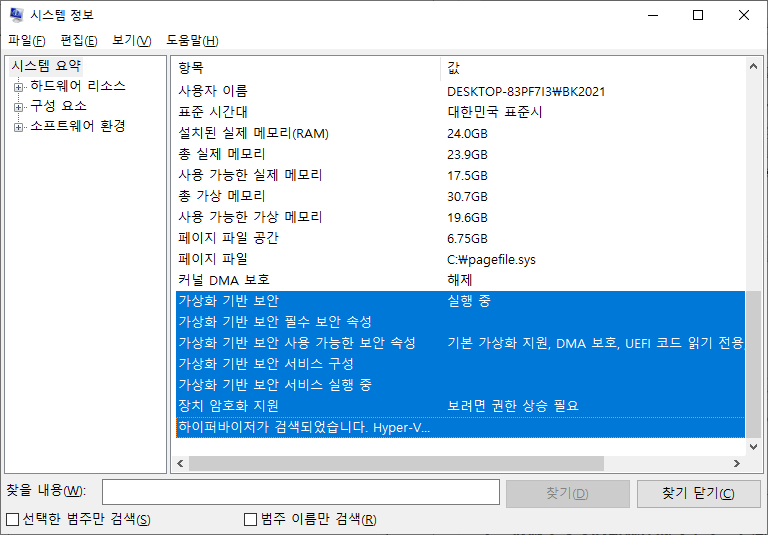Click the 대한민국 표준시 value
The height and width of the screenshot is (535, 768).
tap(495, 112)
